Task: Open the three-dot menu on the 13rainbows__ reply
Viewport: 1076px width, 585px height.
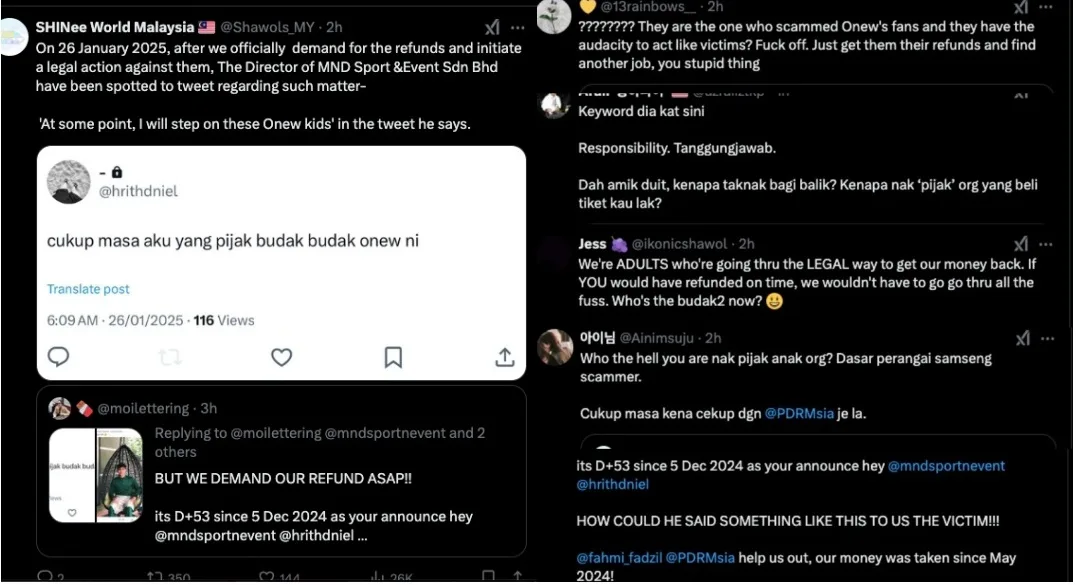Action: pos(1046,7)
